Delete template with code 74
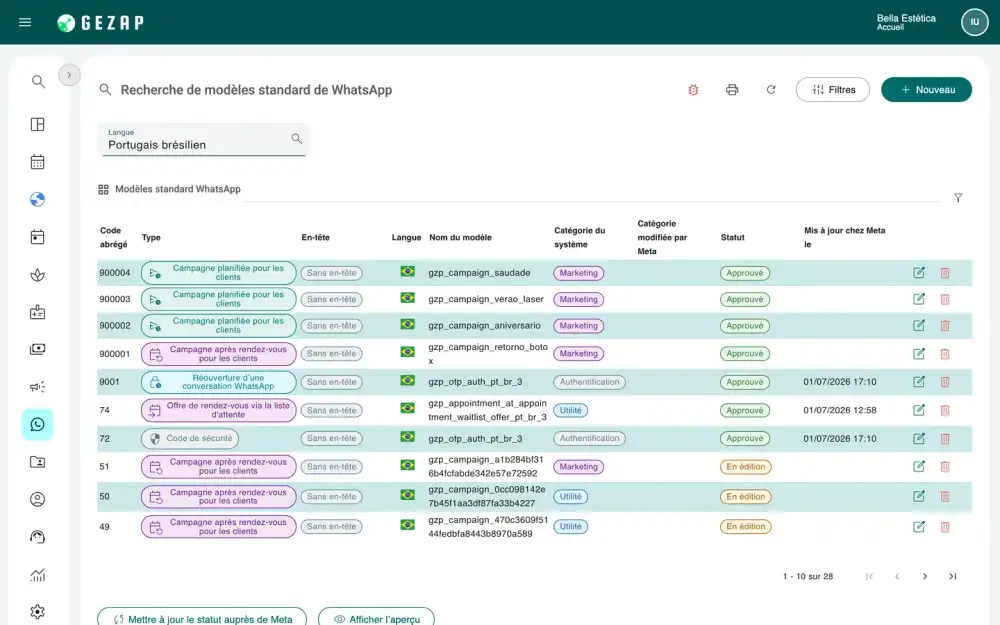 click(945, 410)
